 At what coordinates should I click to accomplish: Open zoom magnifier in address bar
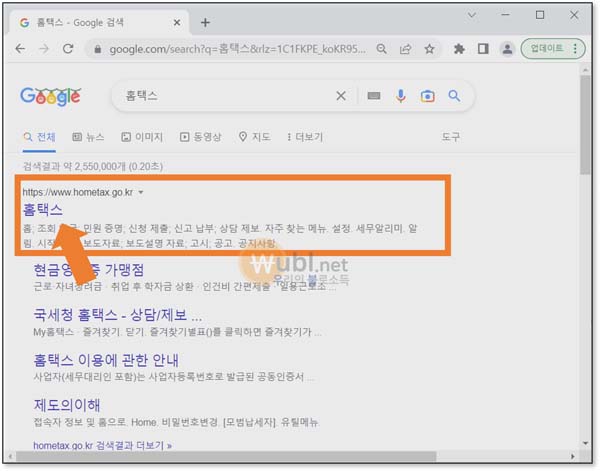point(381,49)
